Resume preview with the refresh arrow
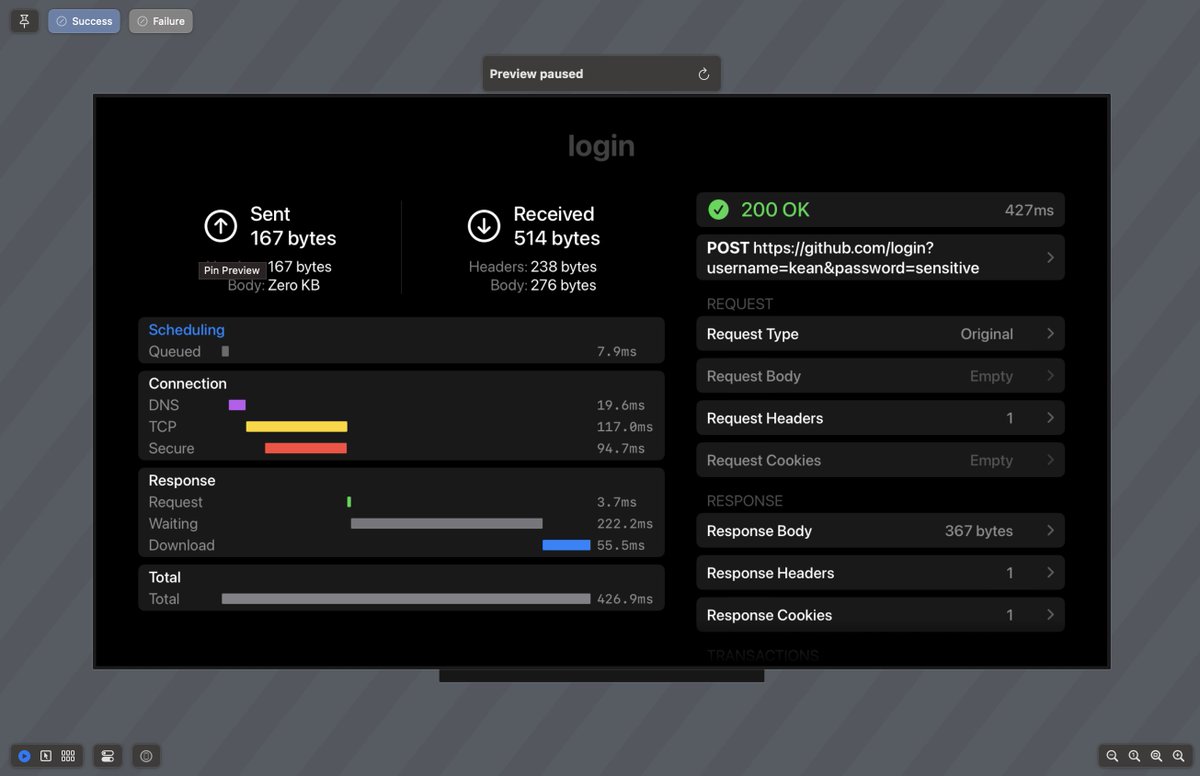 tap(703, 74)
